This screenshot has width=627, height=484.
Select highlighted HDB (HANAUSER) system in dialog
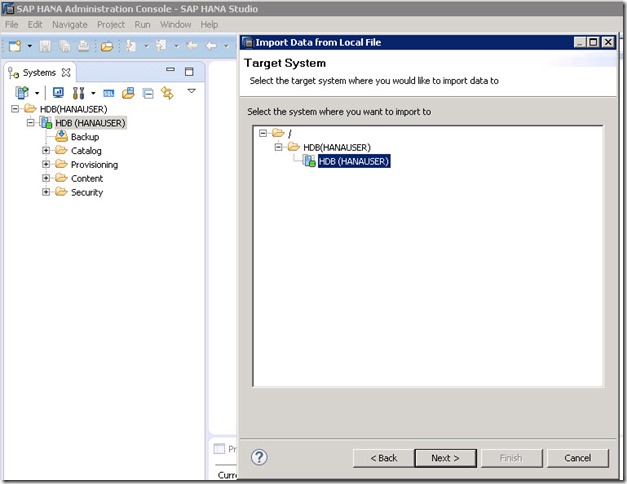click(x=354, y=161)
